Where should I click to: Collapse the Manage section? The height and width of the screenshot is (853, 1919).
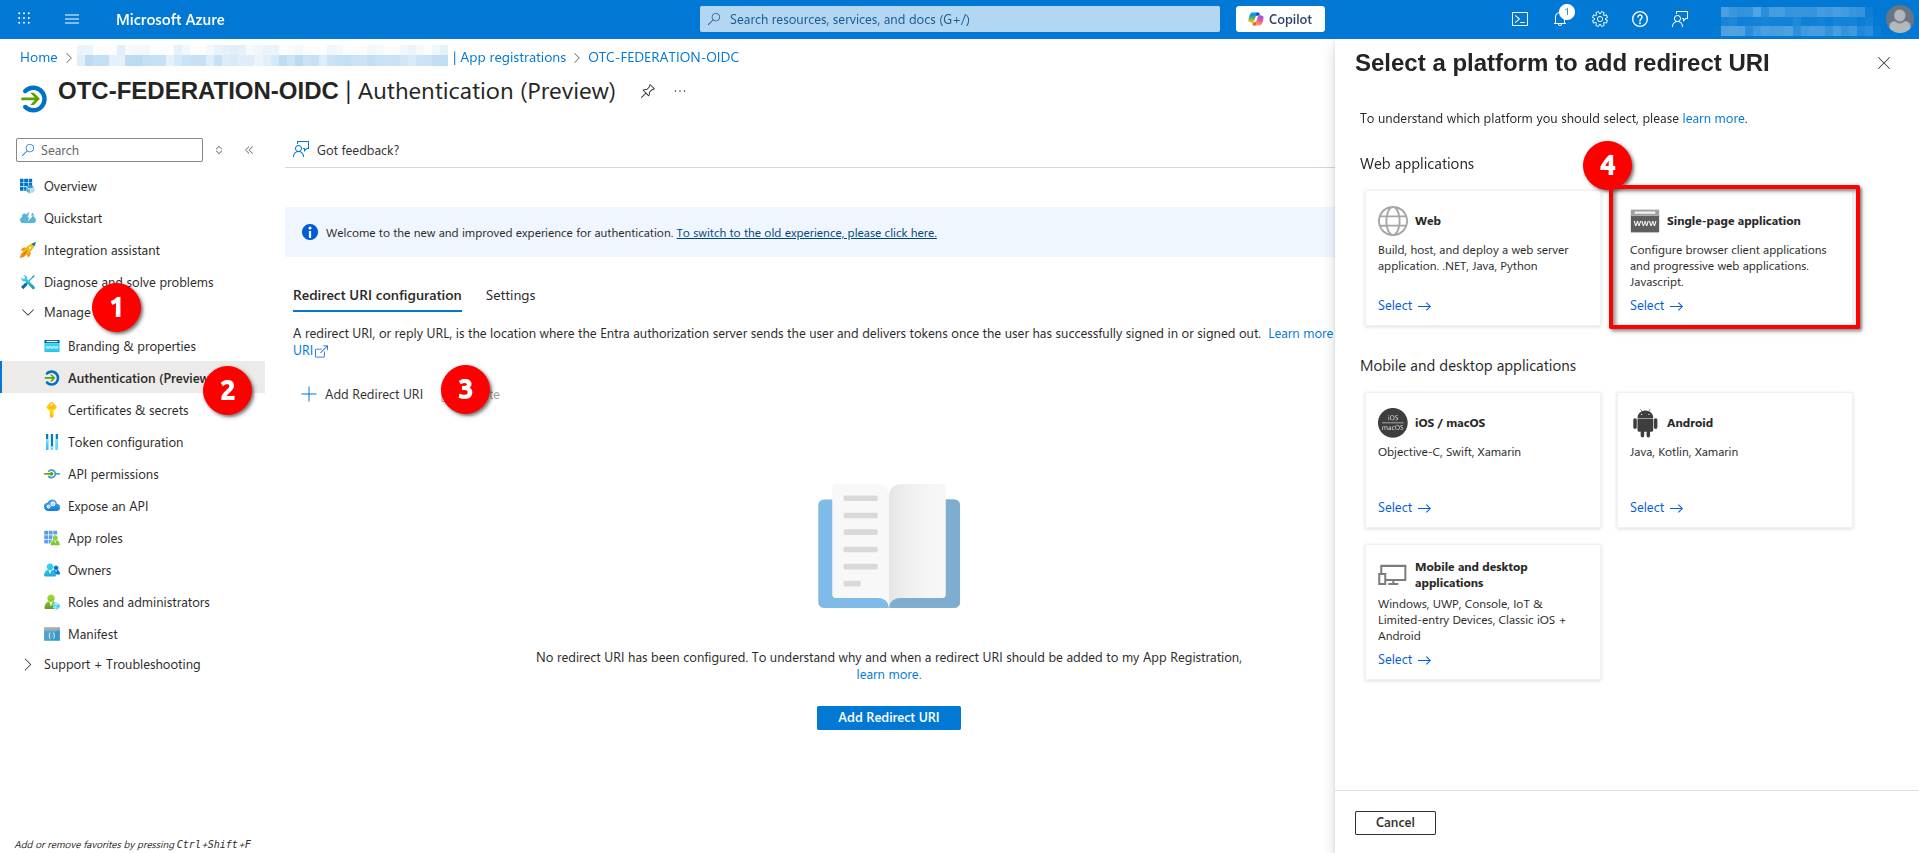[28, 312]
